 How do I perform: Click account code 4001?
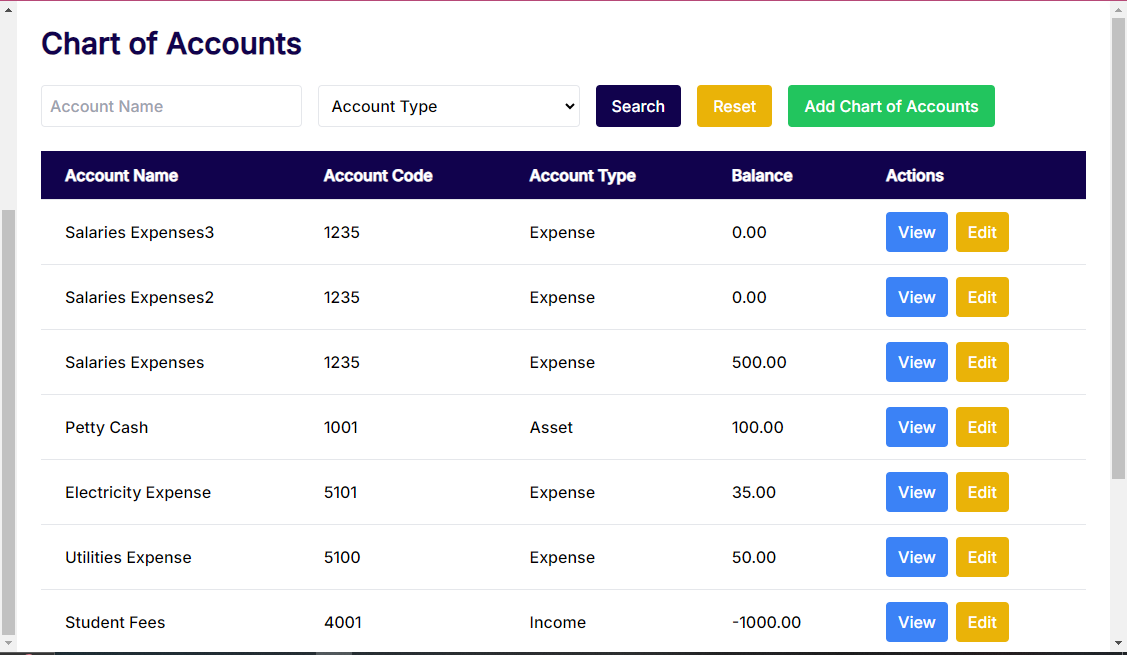click(343, 622)
